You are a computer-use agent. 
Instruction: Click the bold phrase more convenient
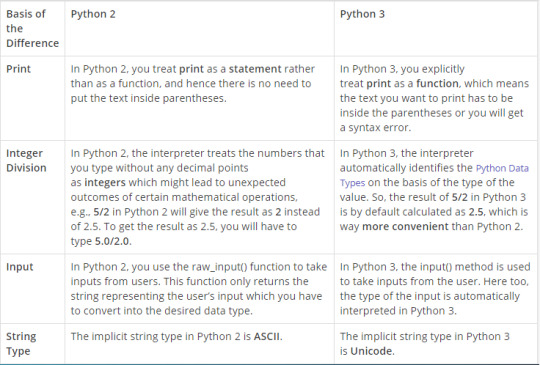tap(405, 227)
